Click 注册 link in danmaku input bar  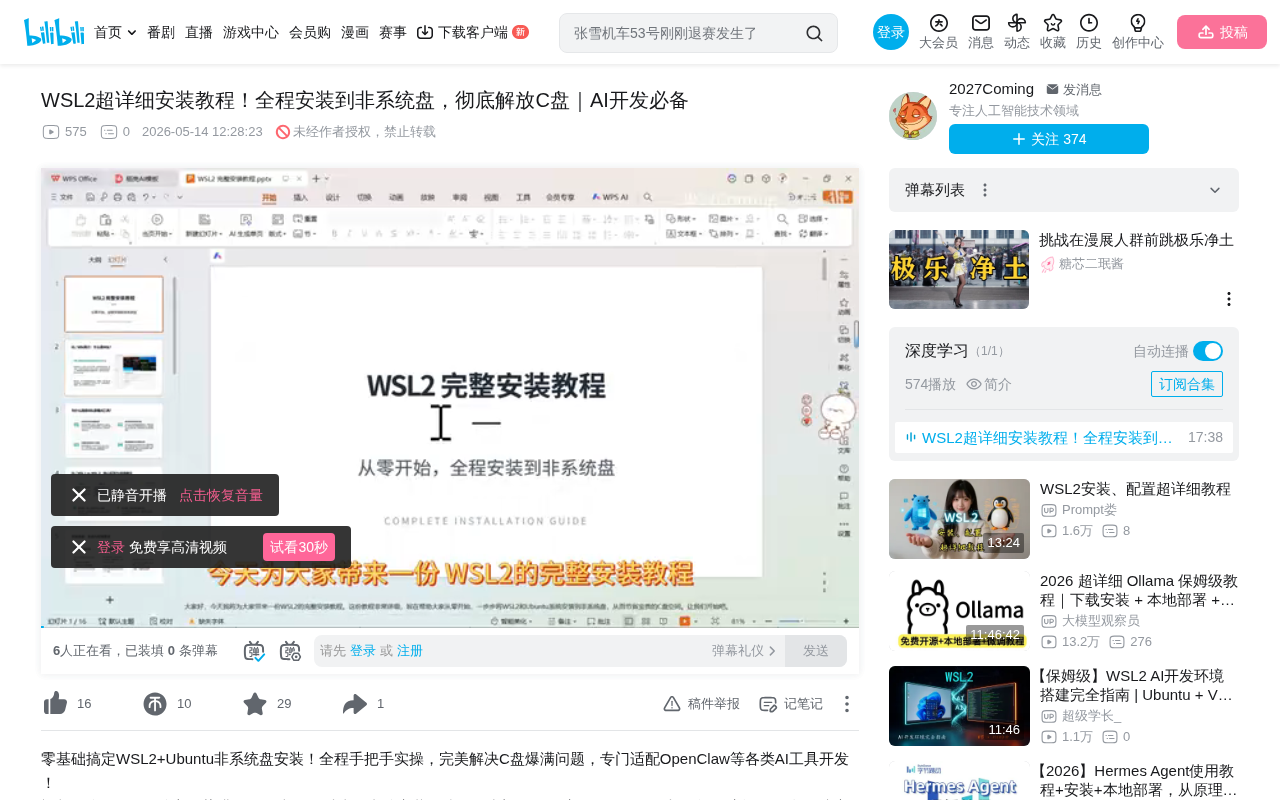410,651
